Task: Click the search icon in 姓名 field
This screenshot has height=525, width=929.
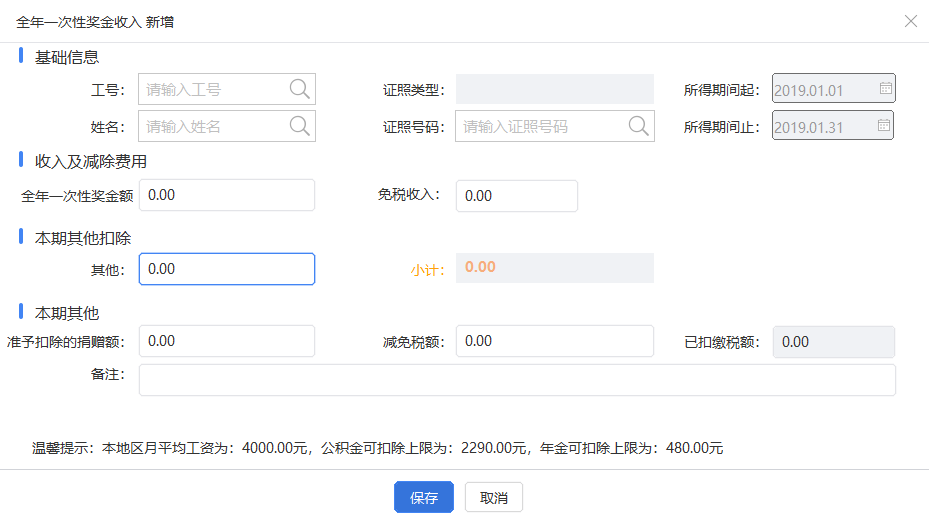Action: click(x=299, y=126)
